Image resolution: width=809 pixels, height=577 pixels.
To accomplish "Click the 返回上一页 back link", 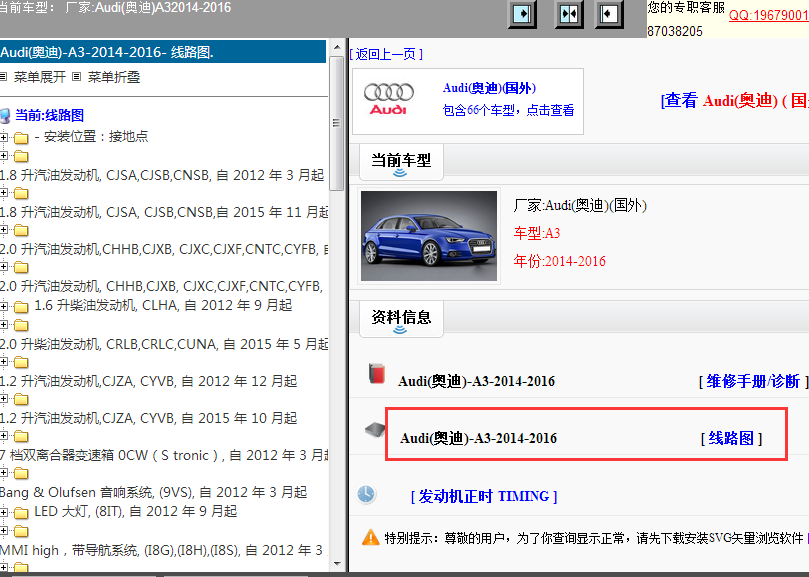I will [386, 54].
